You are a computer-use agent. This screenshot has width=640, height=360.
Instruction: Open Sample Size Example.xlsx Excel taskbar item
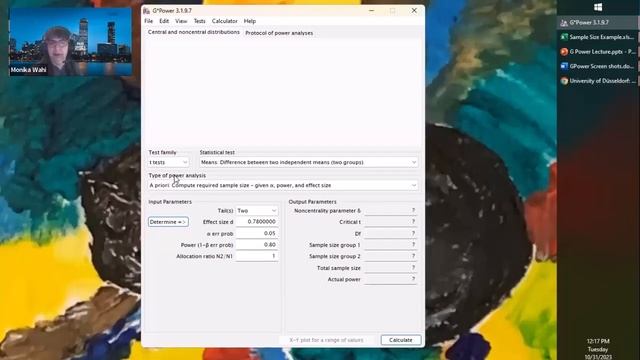point(598,37)
